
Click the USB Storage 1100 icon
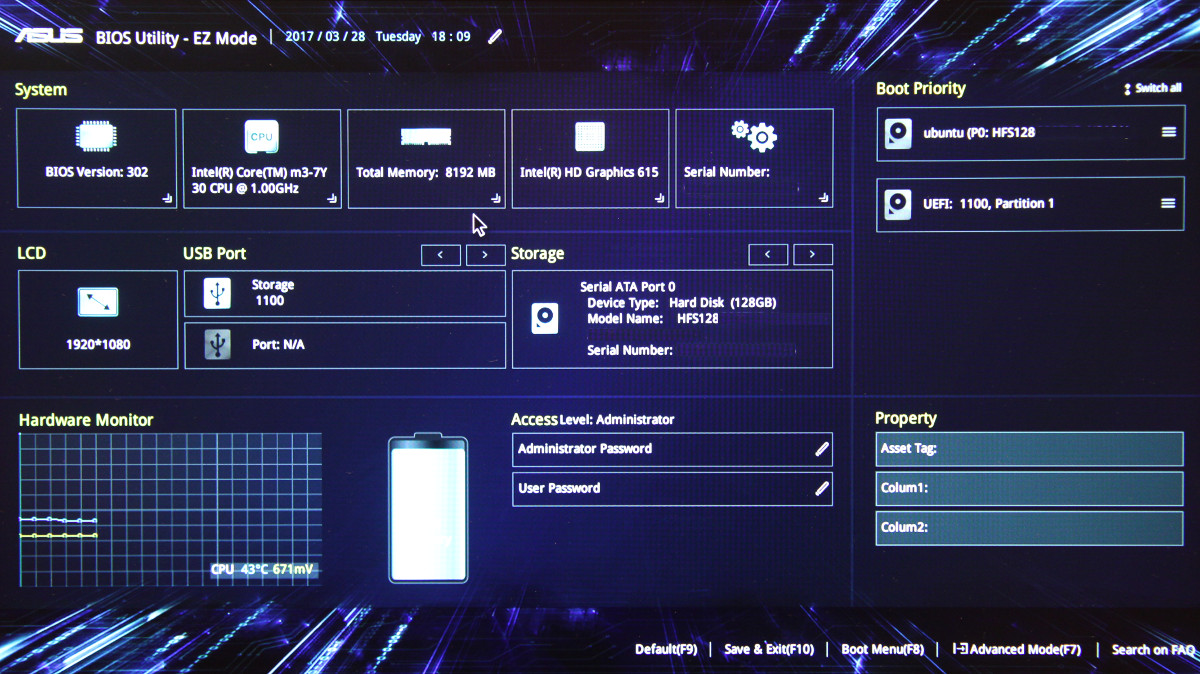pos(216,292)
